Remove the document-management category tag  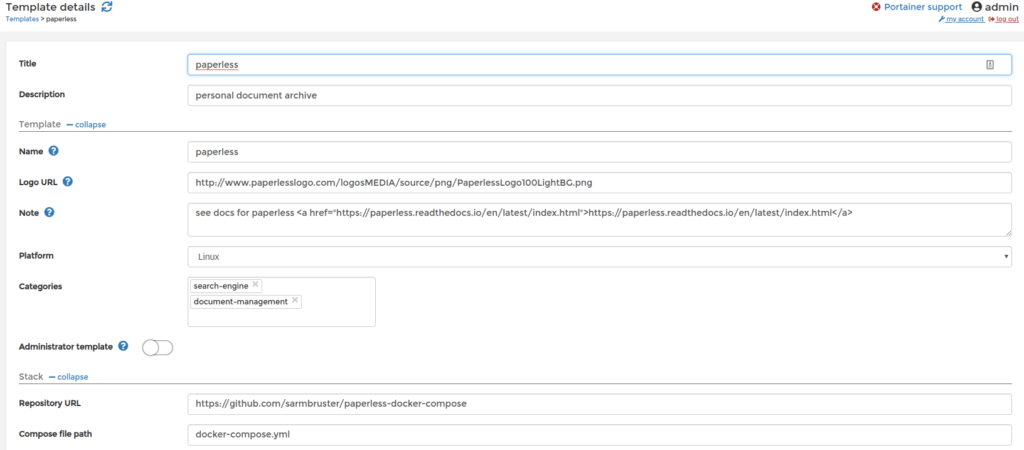[x=295, y=300]
